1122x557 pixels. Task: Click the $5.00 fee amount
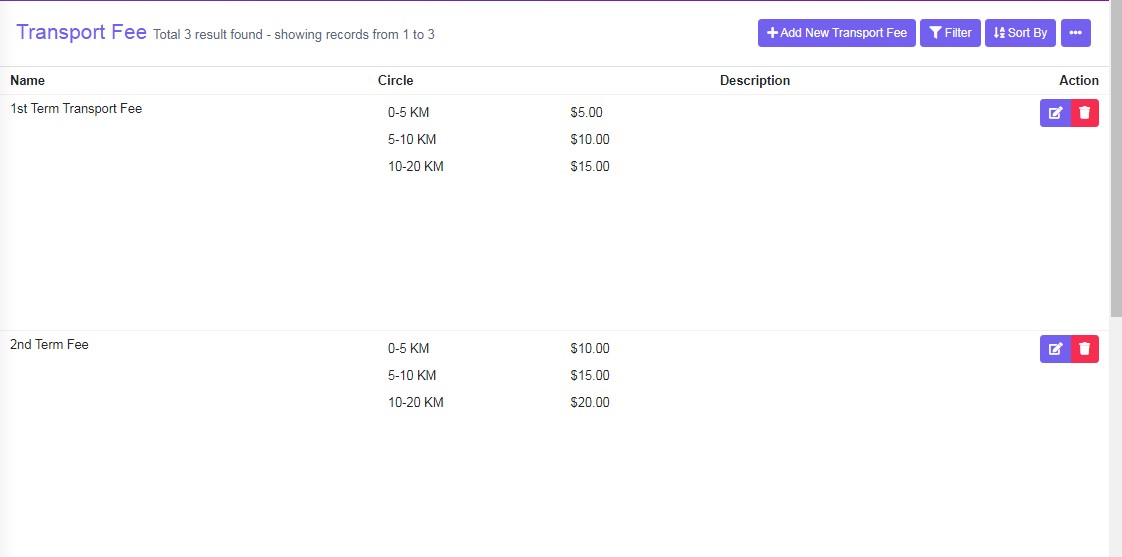tap(587, 112)
